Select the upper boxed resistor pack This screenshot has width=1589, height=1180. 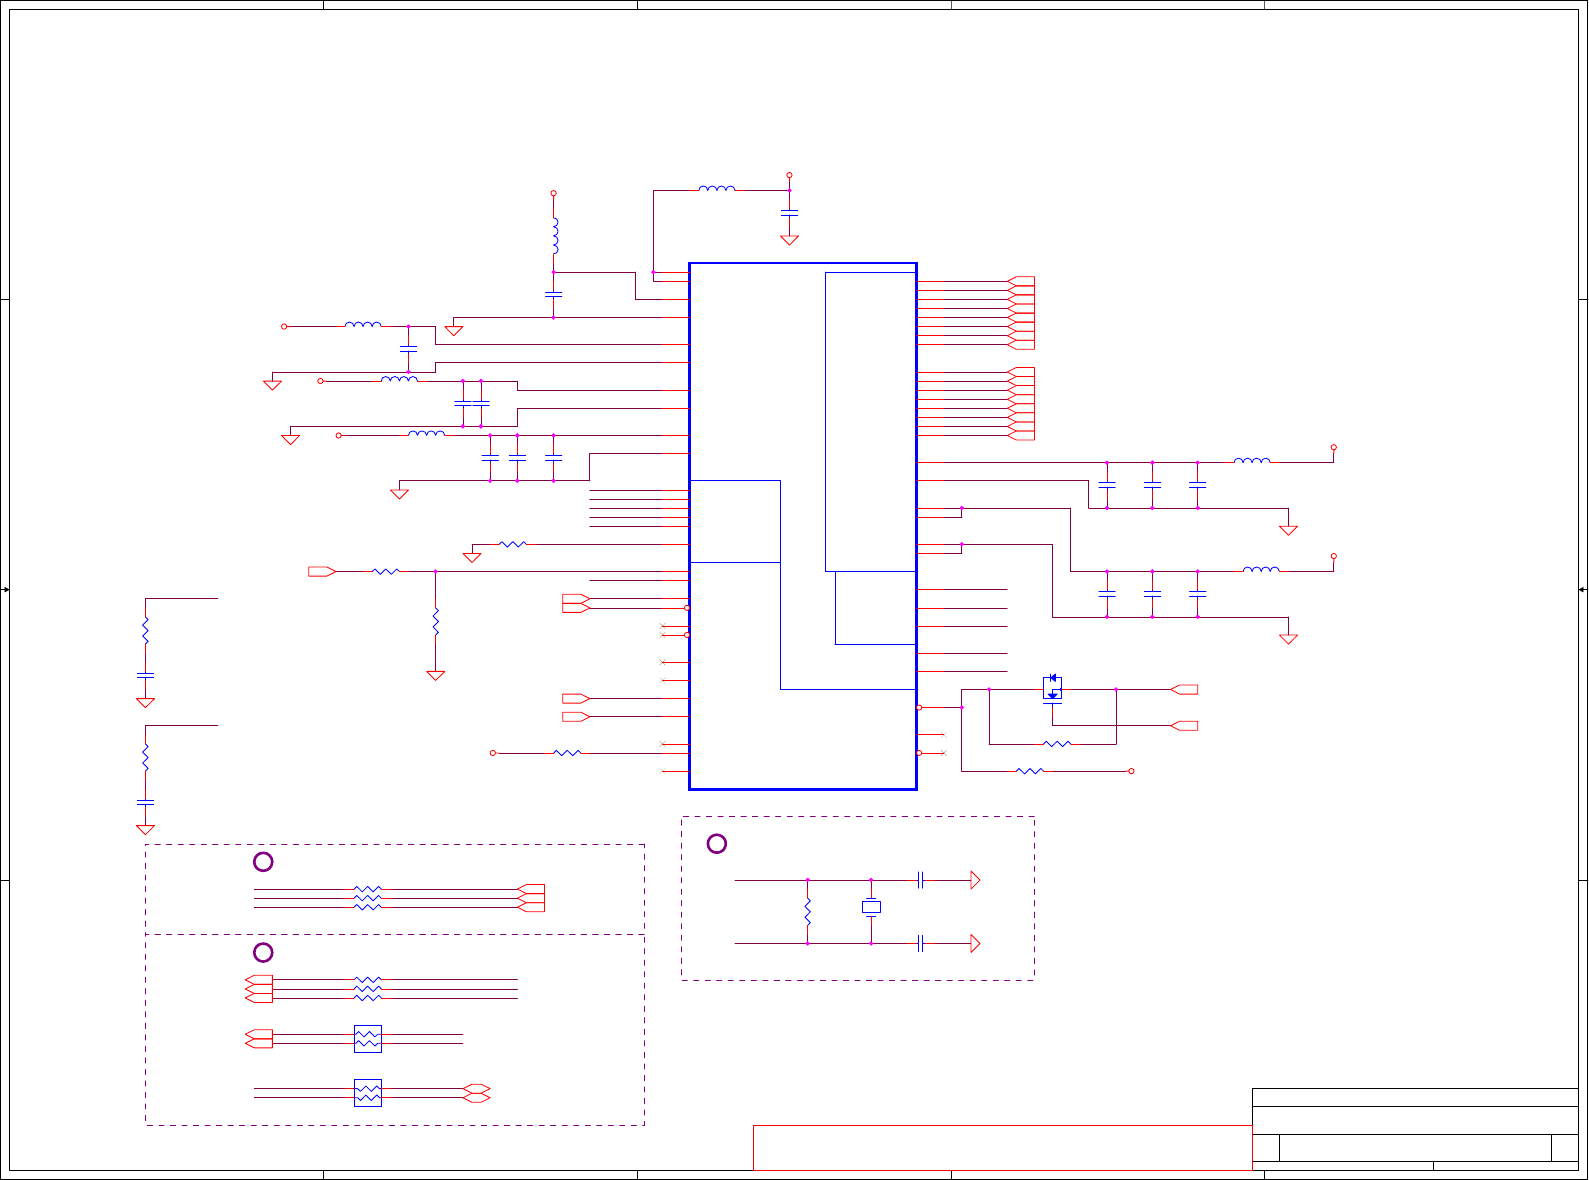368,1039
